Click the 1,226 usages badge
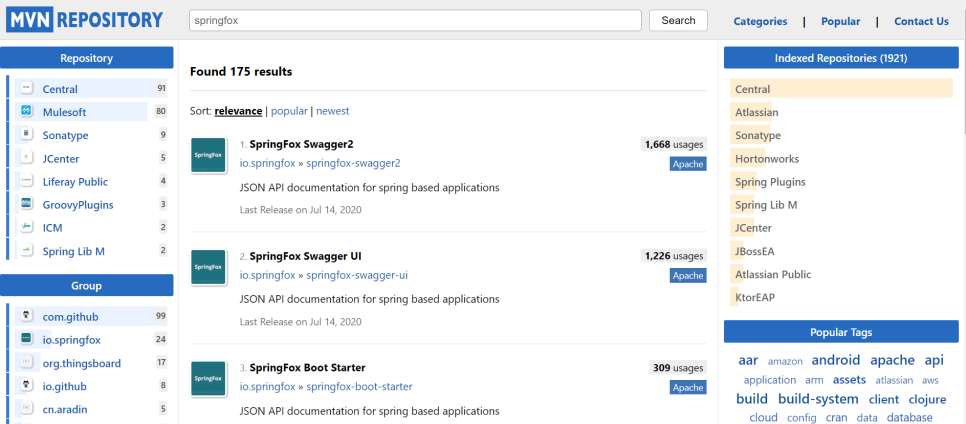The image size is (966, 424). click(673, 256)
